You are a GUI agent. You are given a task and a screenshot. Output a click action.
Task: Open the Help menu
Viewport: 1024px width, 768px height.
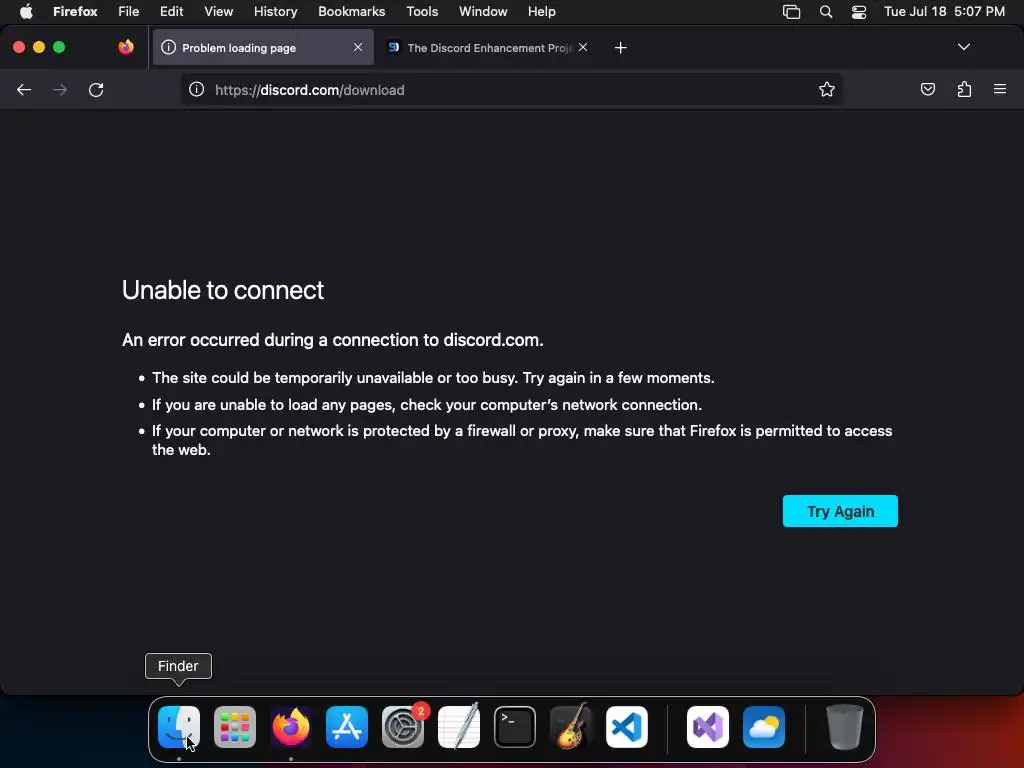pos(541,12)
